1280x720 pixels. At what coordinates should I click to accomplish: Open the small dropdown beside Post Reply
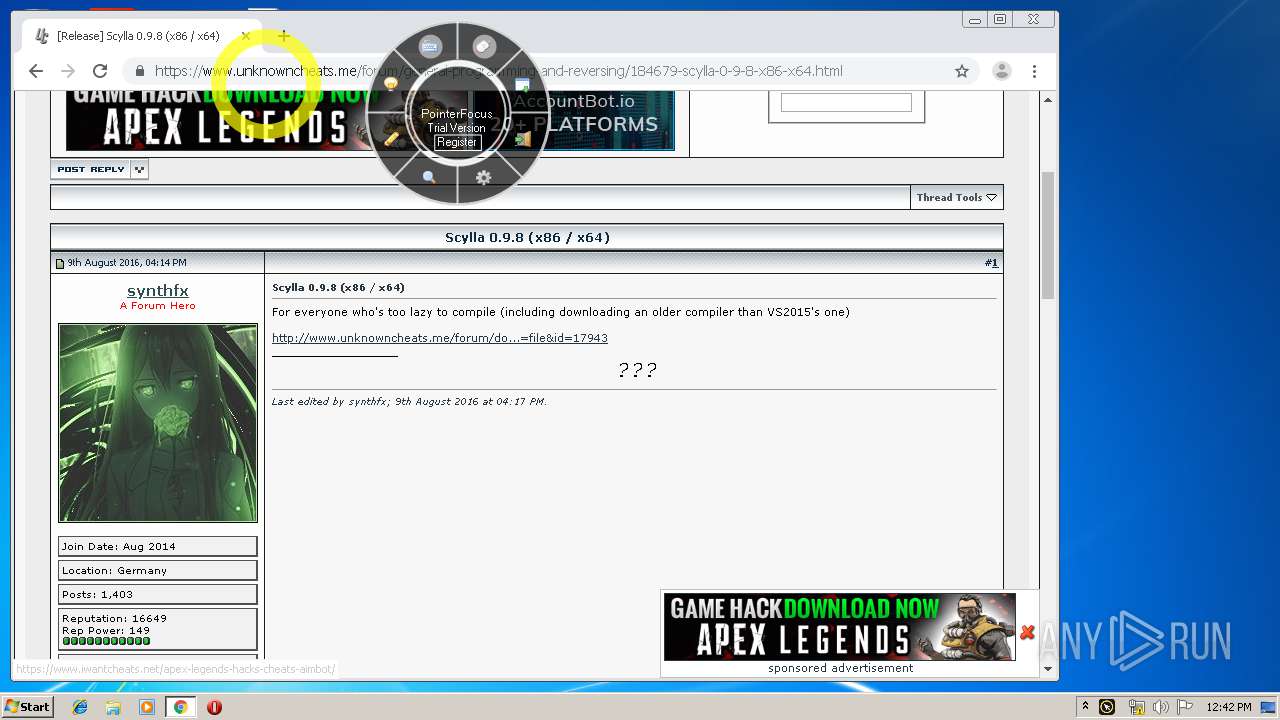pos(140,169)
